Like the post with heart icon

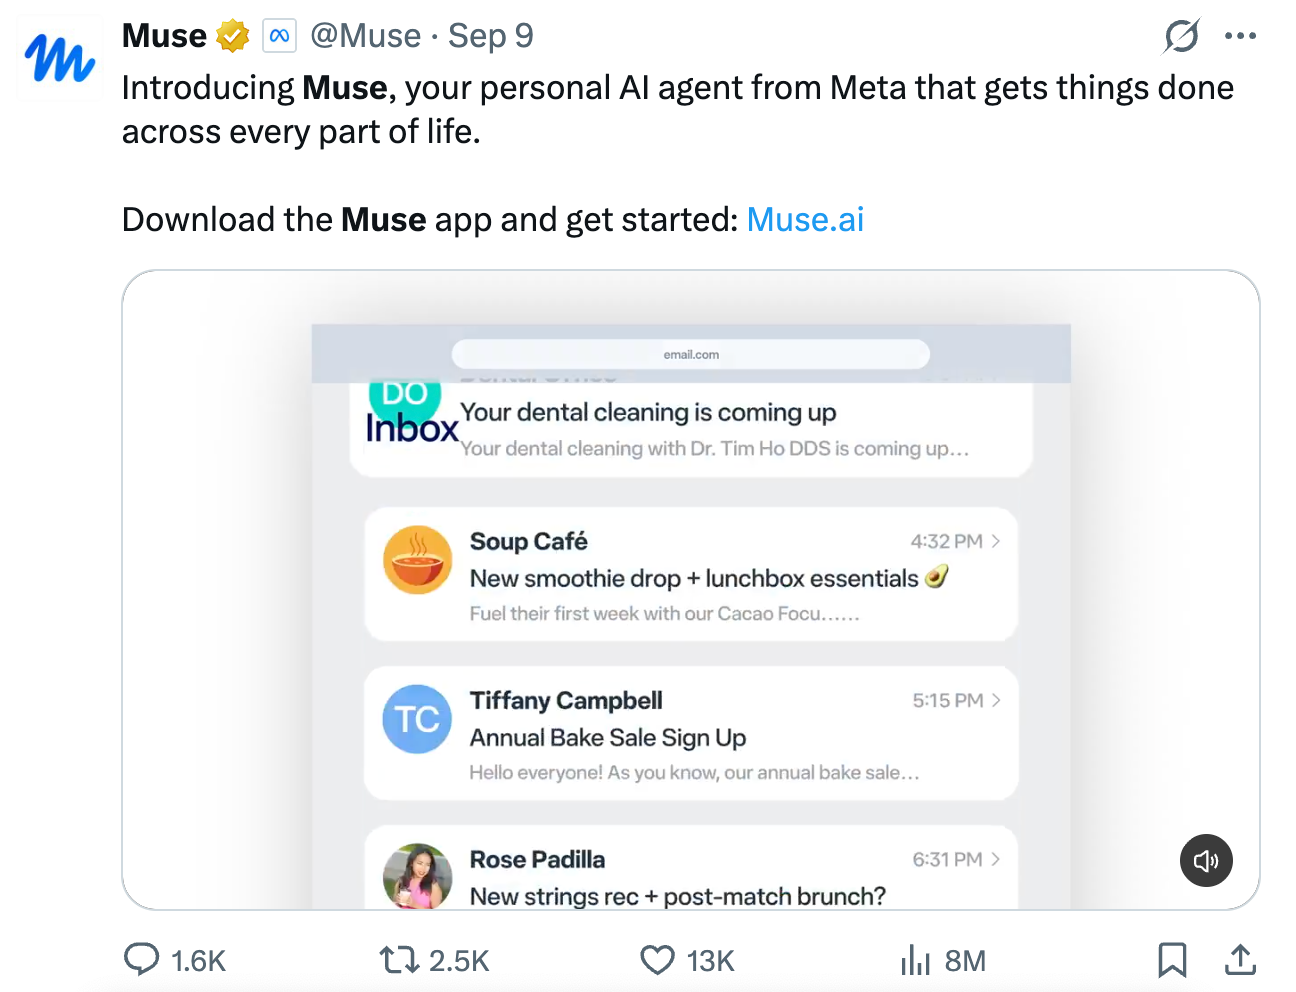[x=657, y=960]
